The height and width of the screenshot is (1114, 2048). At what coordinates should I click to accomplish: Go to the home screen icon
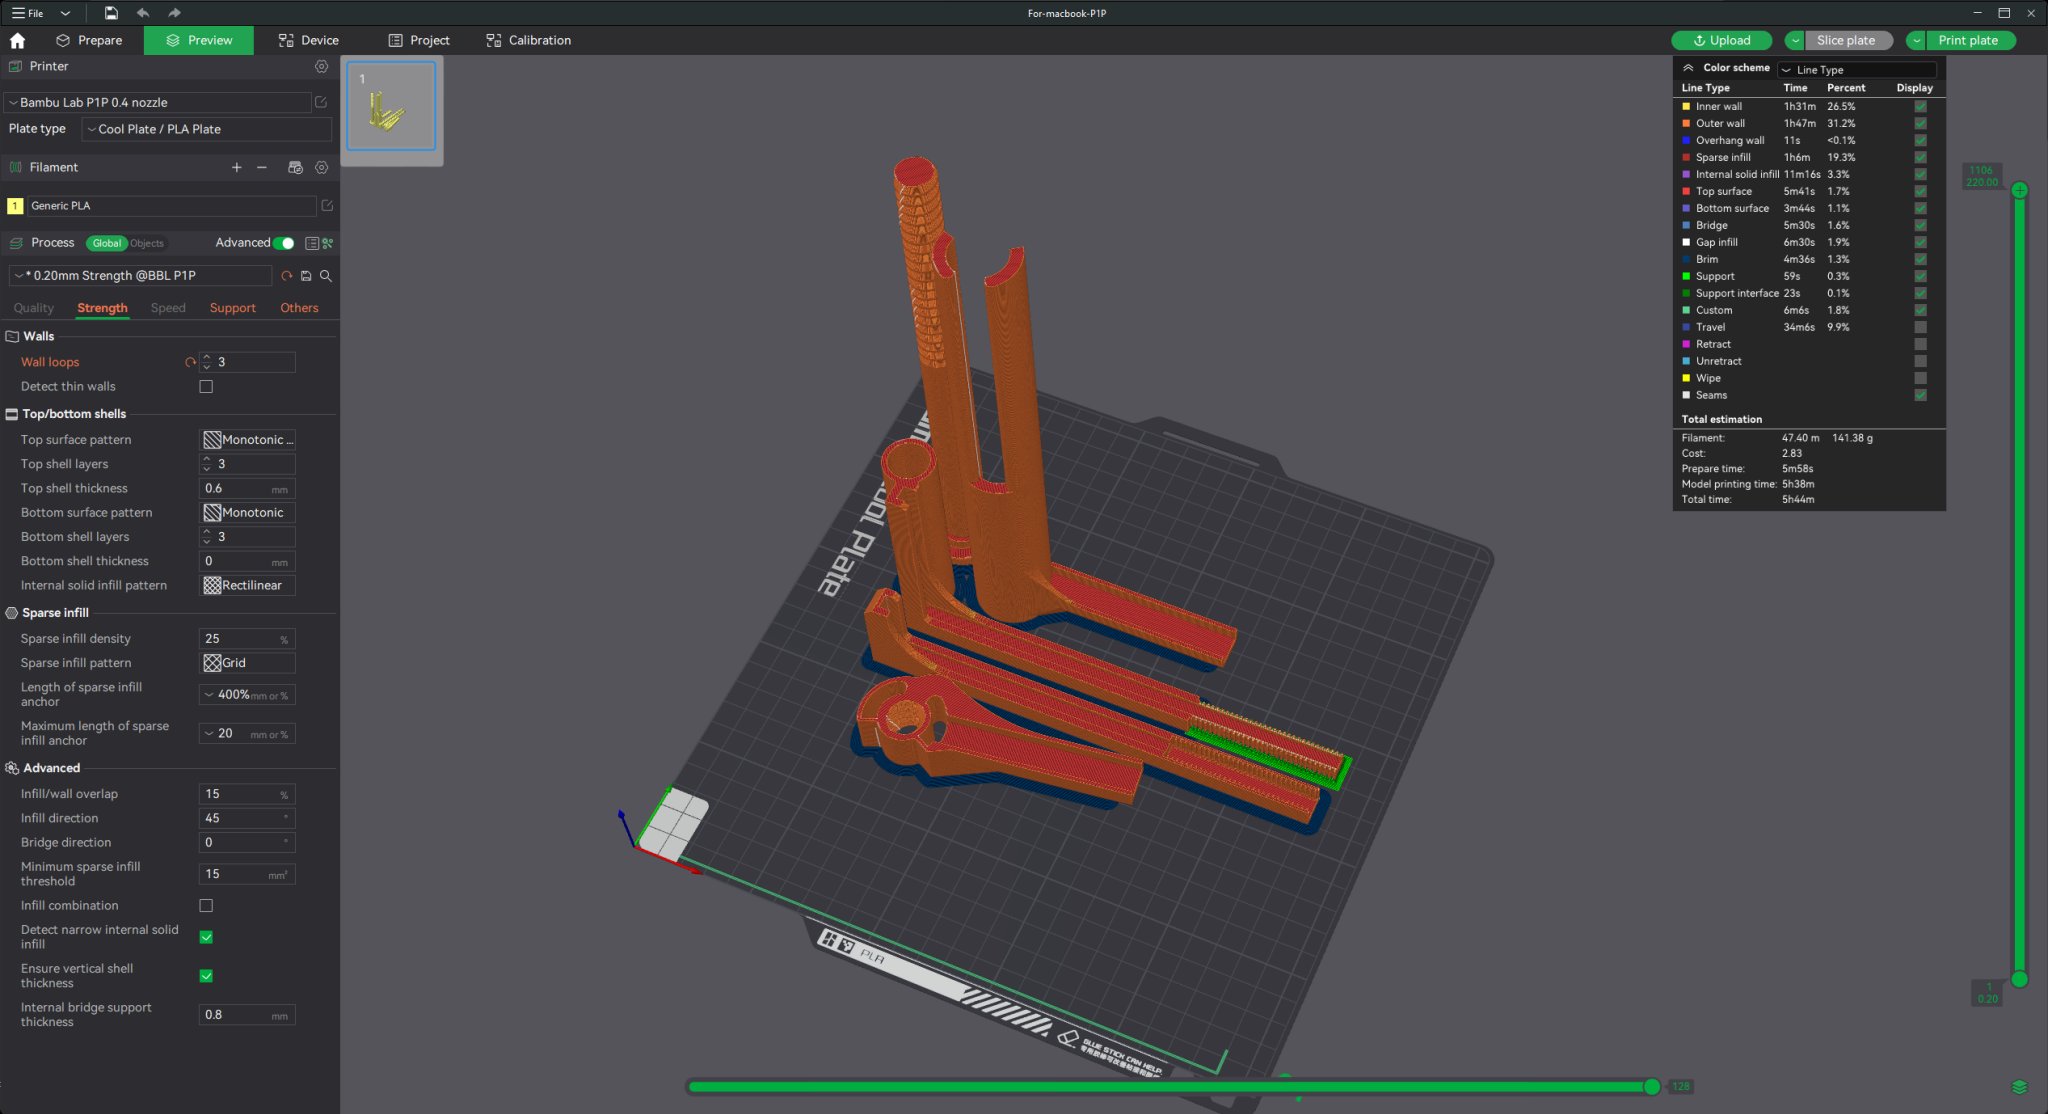pyautogui.click(x=17, y=40)
